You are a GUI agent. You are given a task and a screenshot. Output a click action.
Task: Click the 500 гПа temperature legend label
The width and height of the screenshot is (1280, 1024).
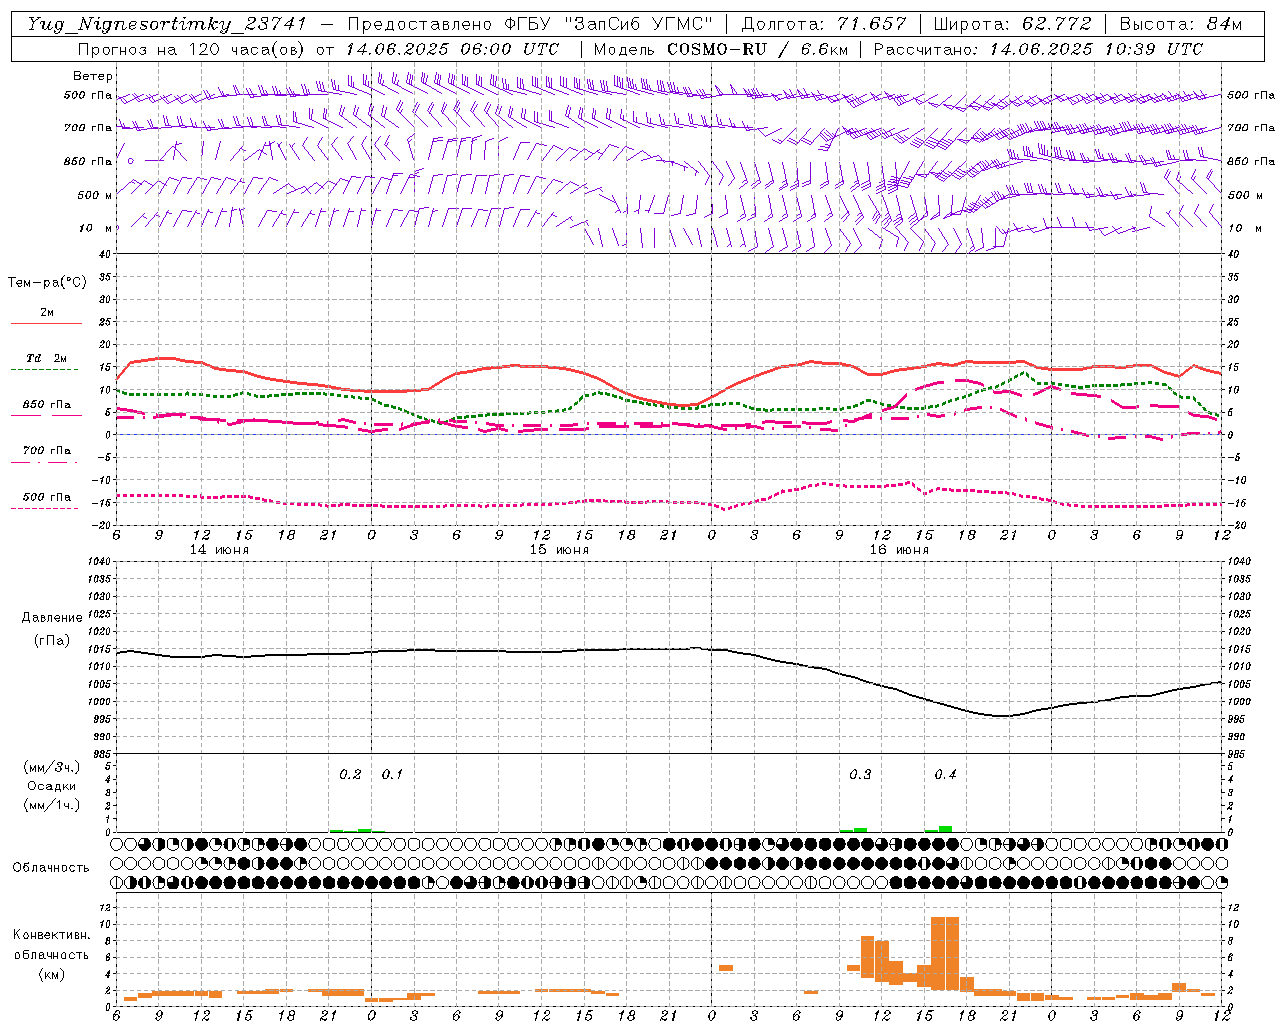point(47,497)
